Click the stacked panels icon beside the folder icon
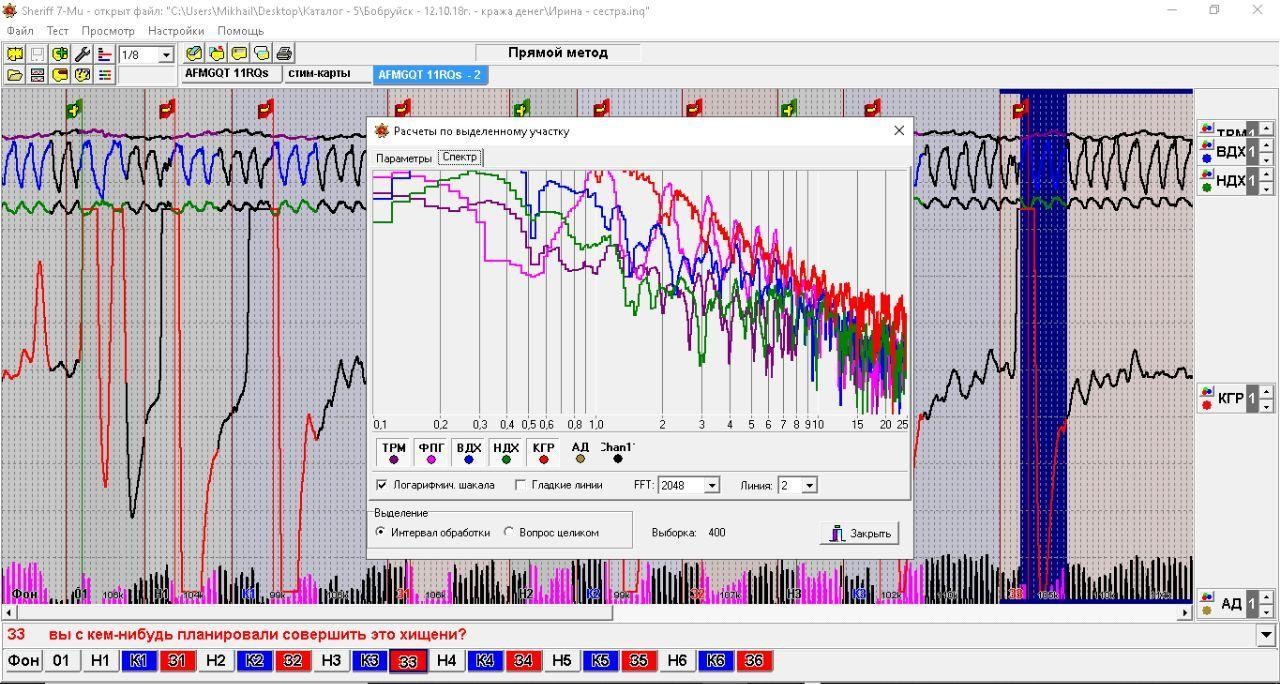The width and height of the screenshot is (1280, 684). (x=37, y=75)
